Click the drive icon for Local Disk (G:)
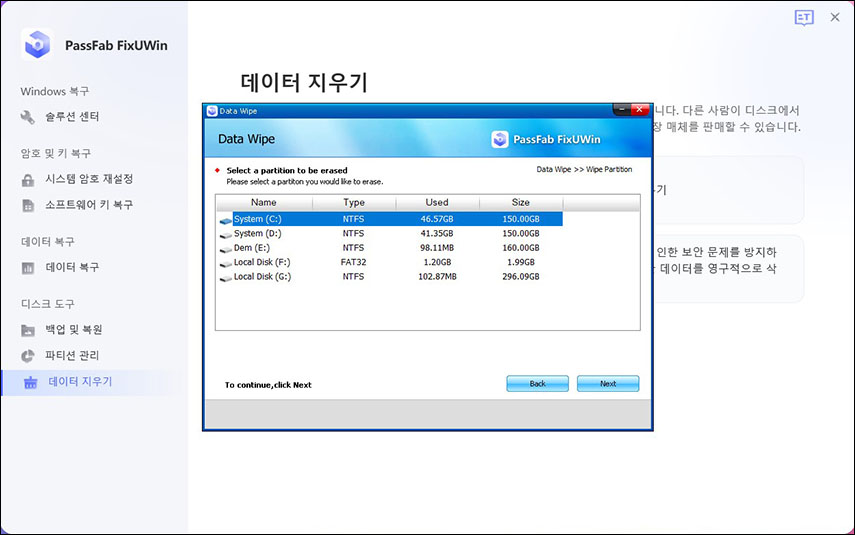The height and width of the screenshot is (535, 855). (x=226, y=278)
